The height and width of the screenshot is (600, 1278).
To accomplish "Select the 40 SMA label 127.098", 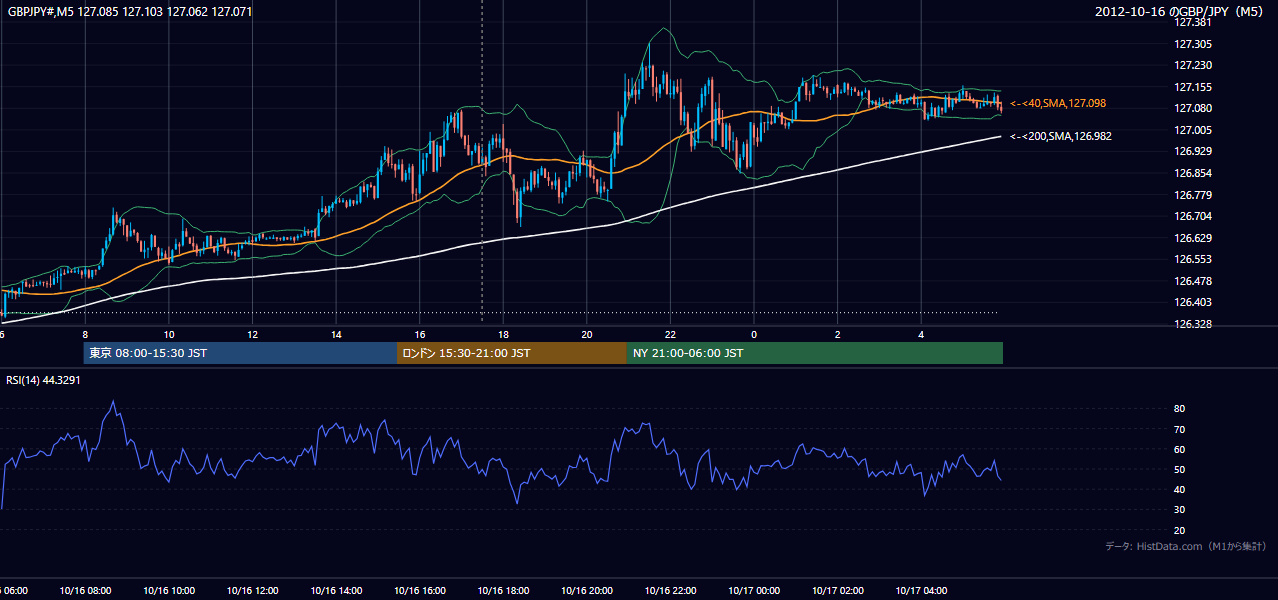I will pos(1058,103).
